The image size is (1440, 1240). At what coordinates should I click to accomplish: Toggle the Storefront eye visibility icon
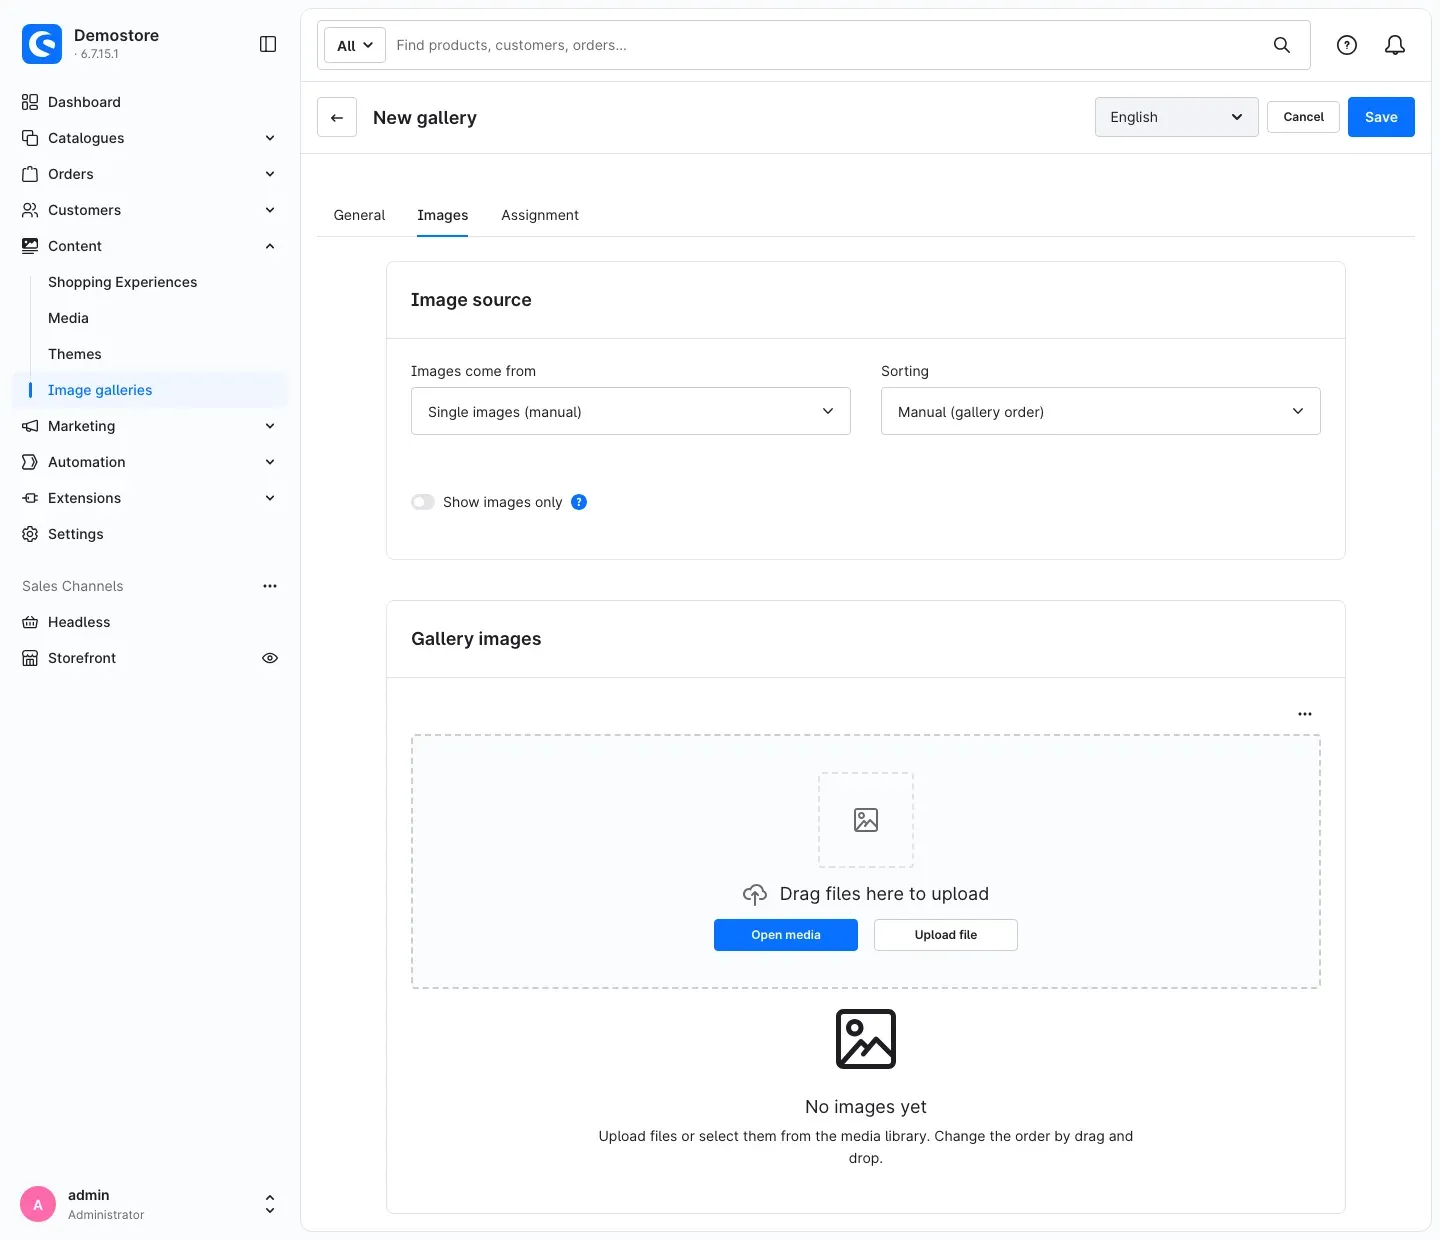coord(270,658)
